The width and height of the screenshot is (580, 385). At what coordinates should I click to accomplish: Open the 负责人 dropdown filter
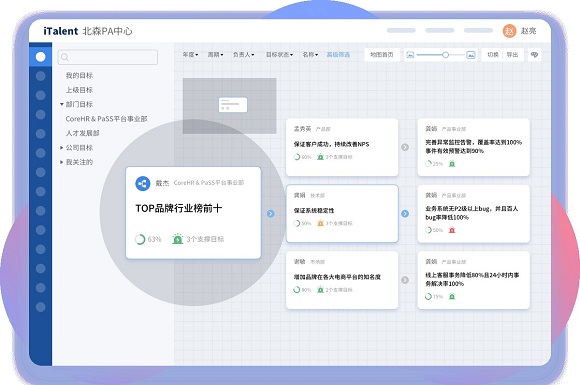(x=243, y=55)
